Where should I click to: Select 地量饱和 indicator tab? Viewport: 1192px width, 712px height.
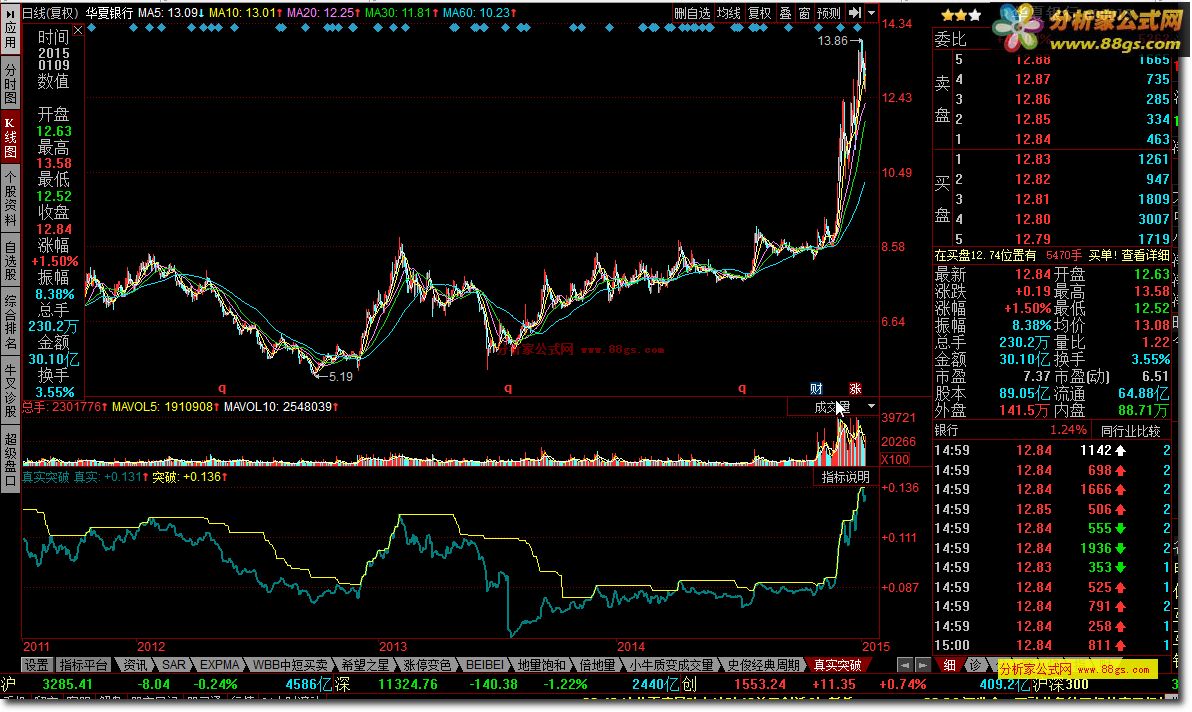point(541,665)
